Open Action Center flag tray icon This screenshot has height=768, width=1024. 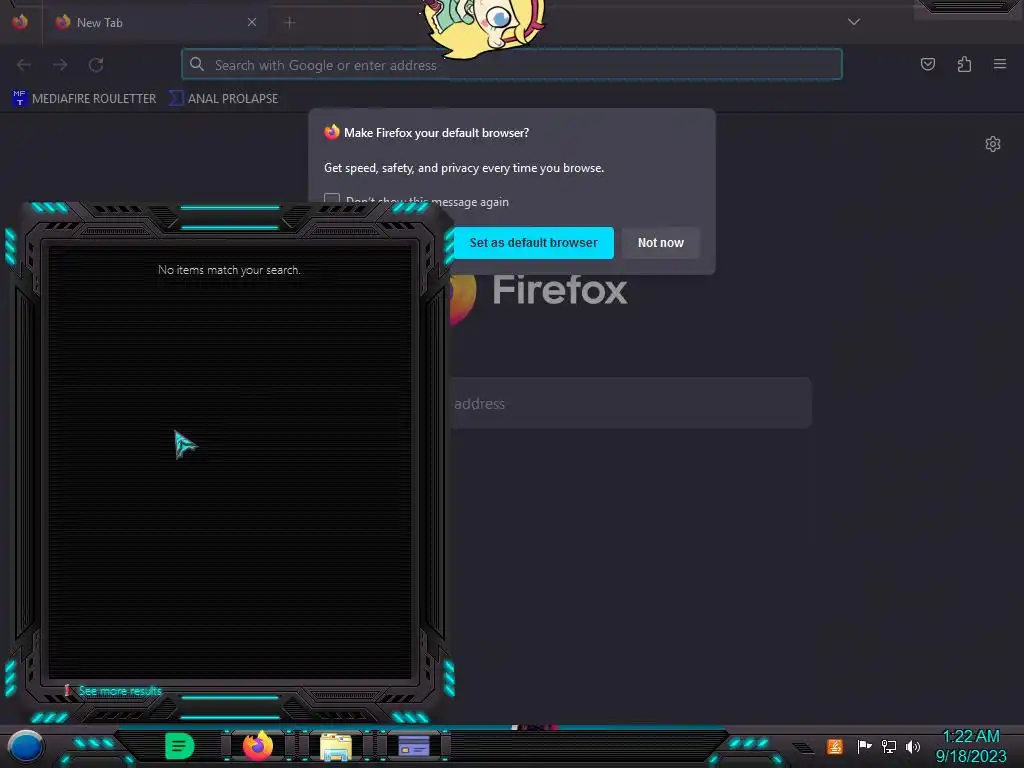tap(864, 746)
